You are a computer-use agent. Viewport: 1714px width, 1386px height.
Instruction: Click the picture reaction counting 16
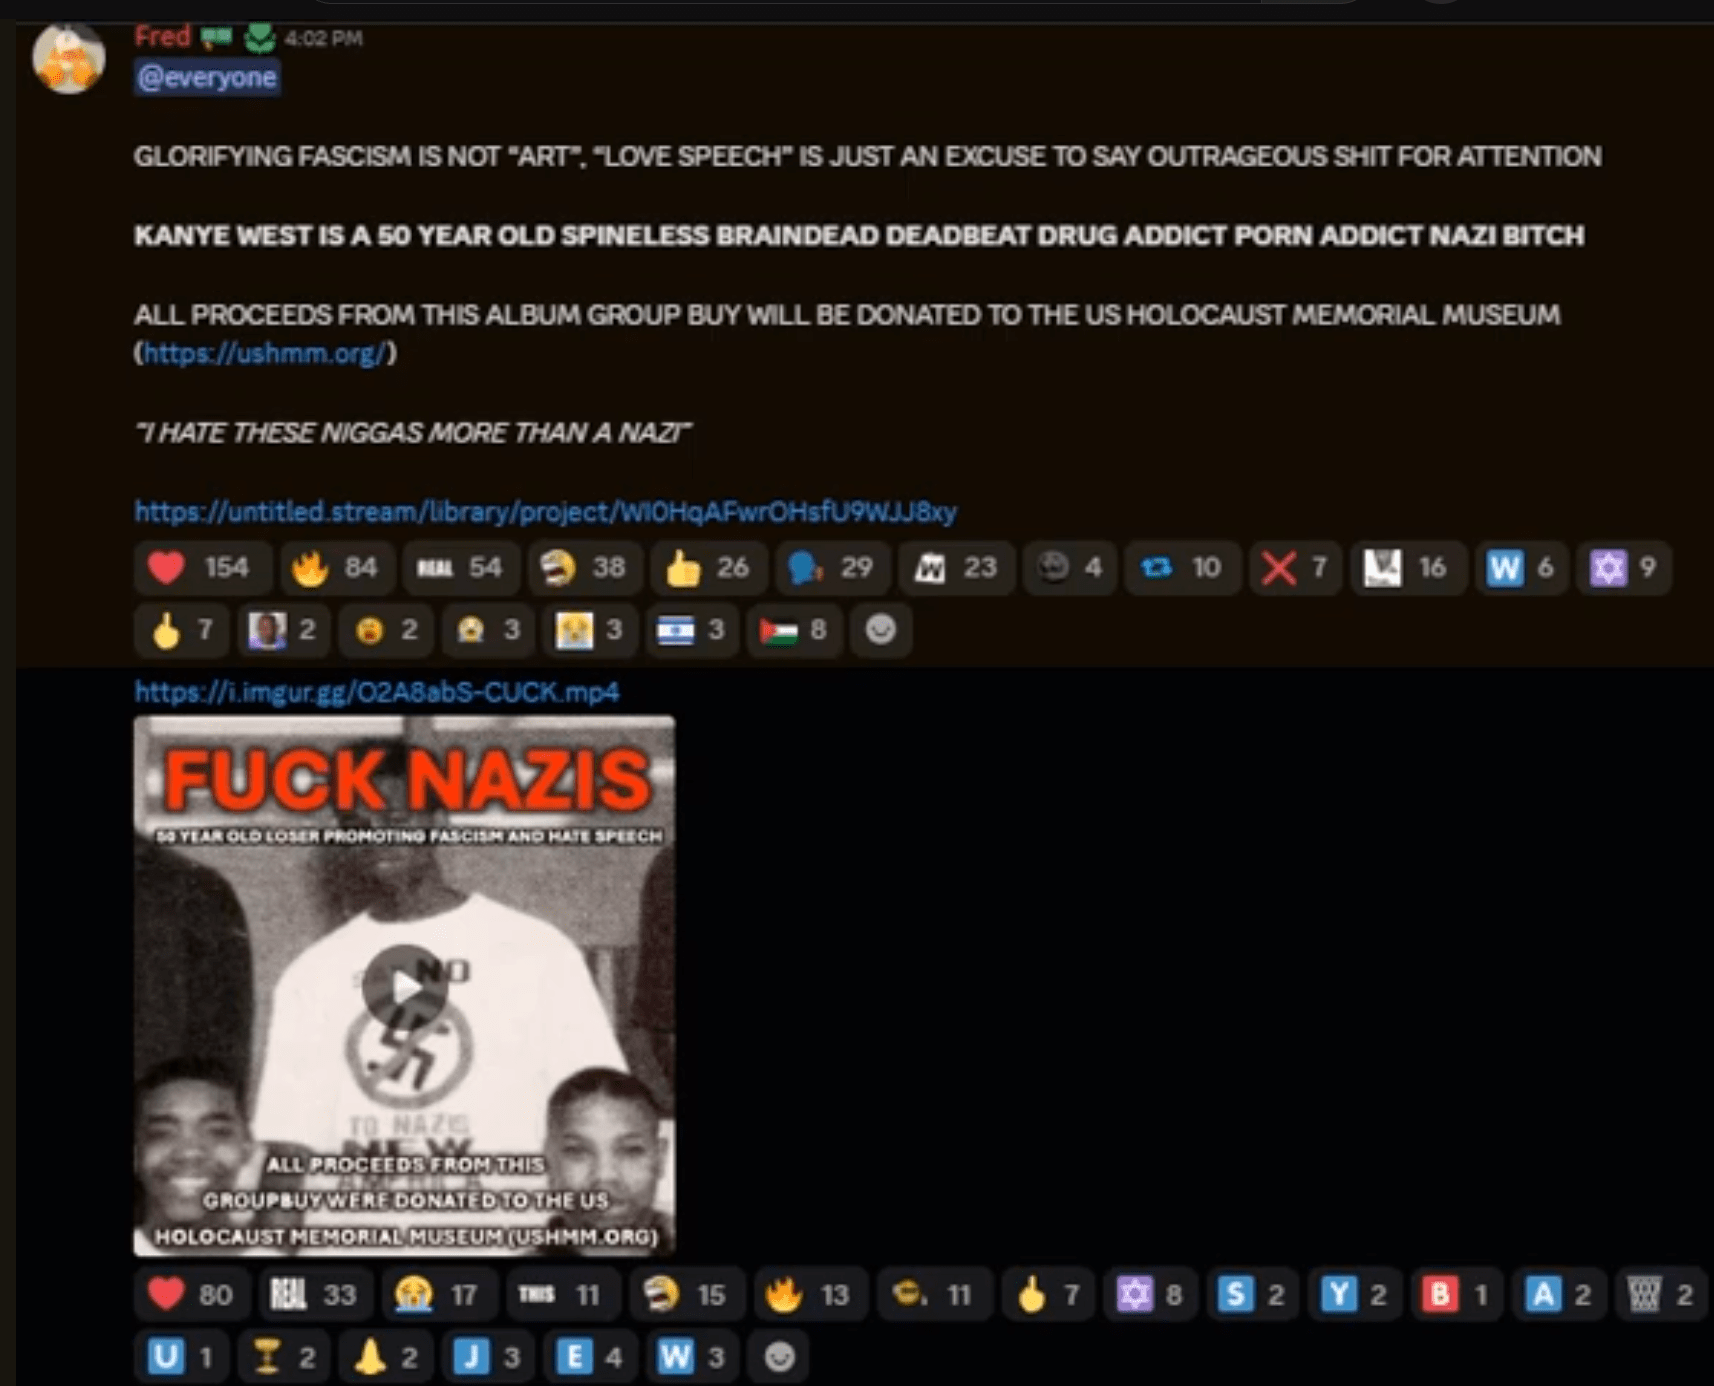click(x=1408, y=568)
